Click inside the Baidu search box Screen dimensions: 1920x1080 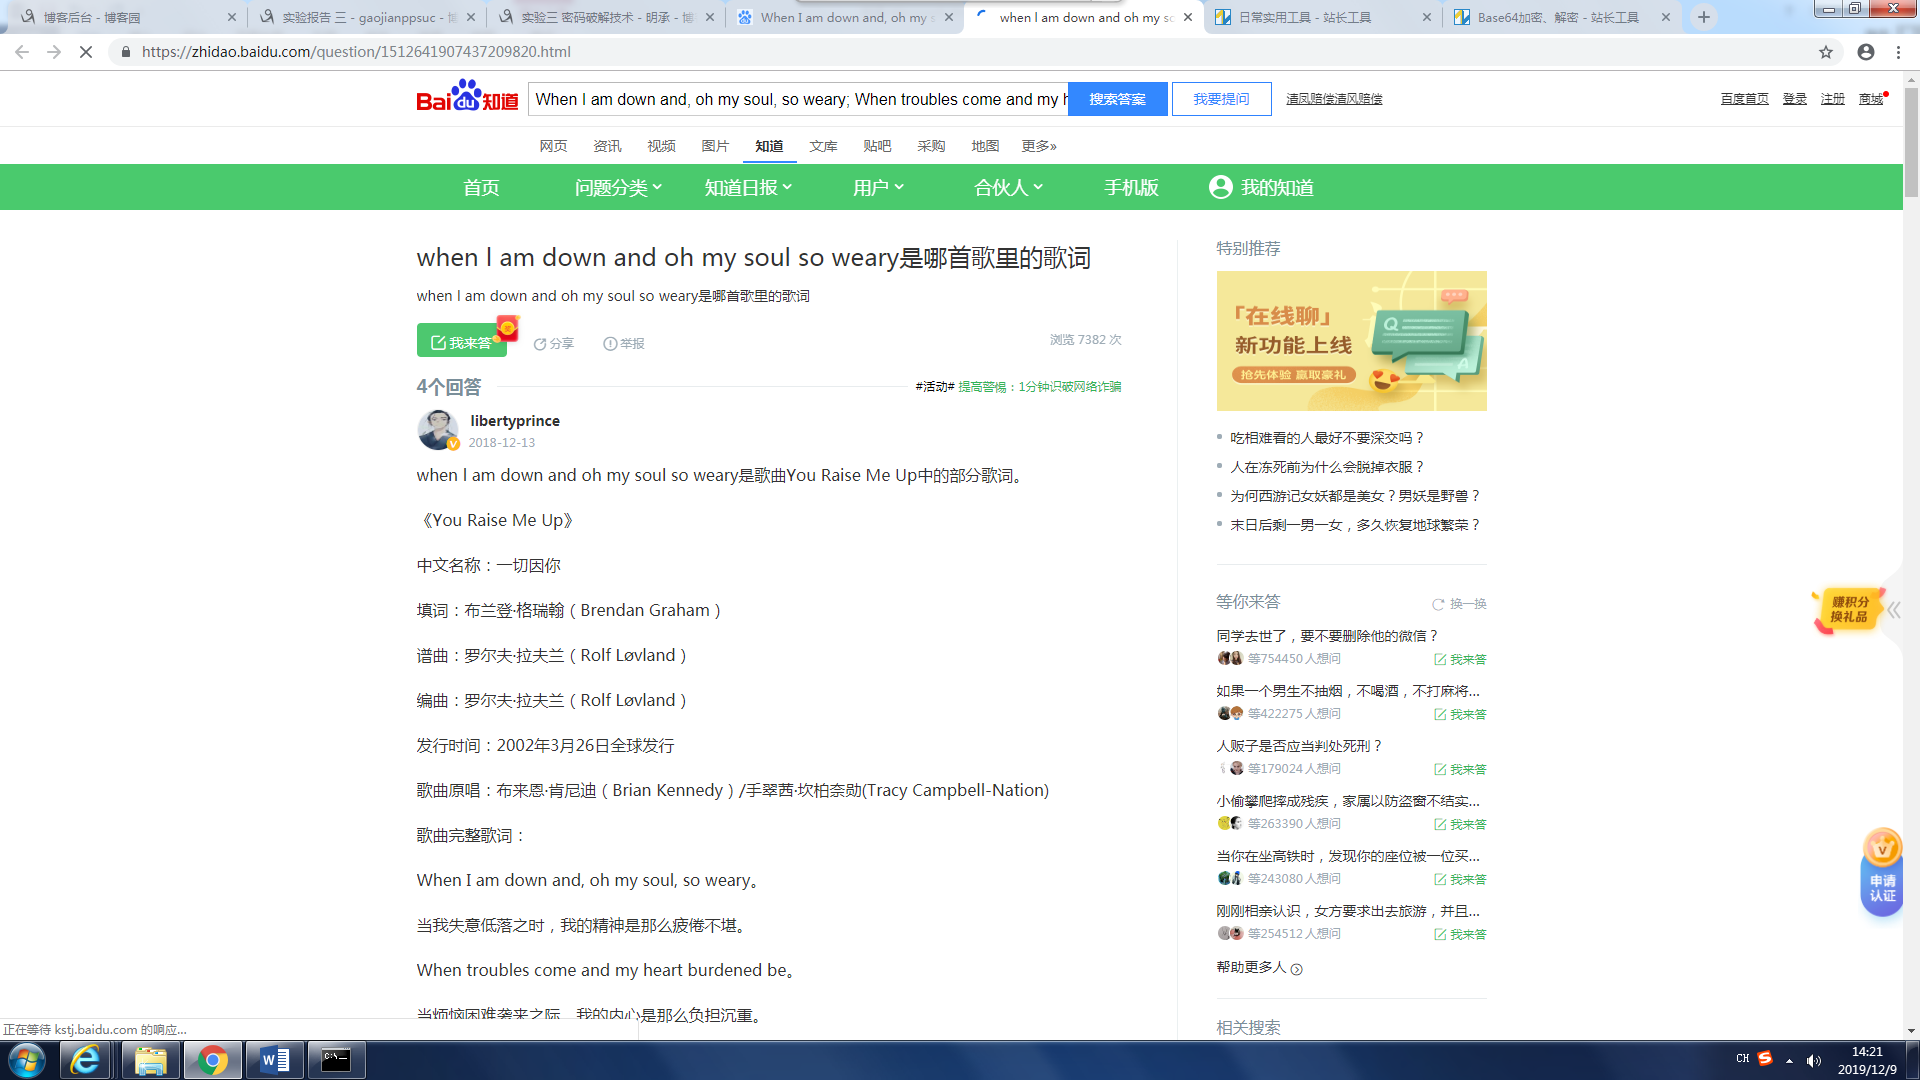(797, 99)
